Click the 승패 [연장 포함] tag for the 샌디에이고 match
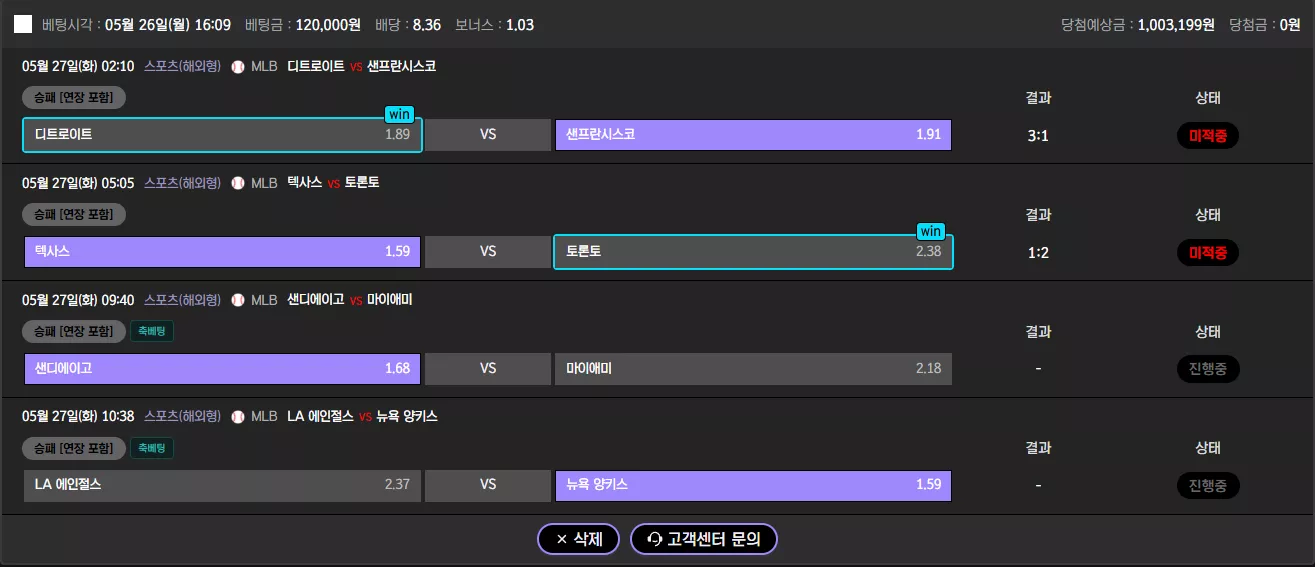The image size is (1315, 567). pos(74,331)
